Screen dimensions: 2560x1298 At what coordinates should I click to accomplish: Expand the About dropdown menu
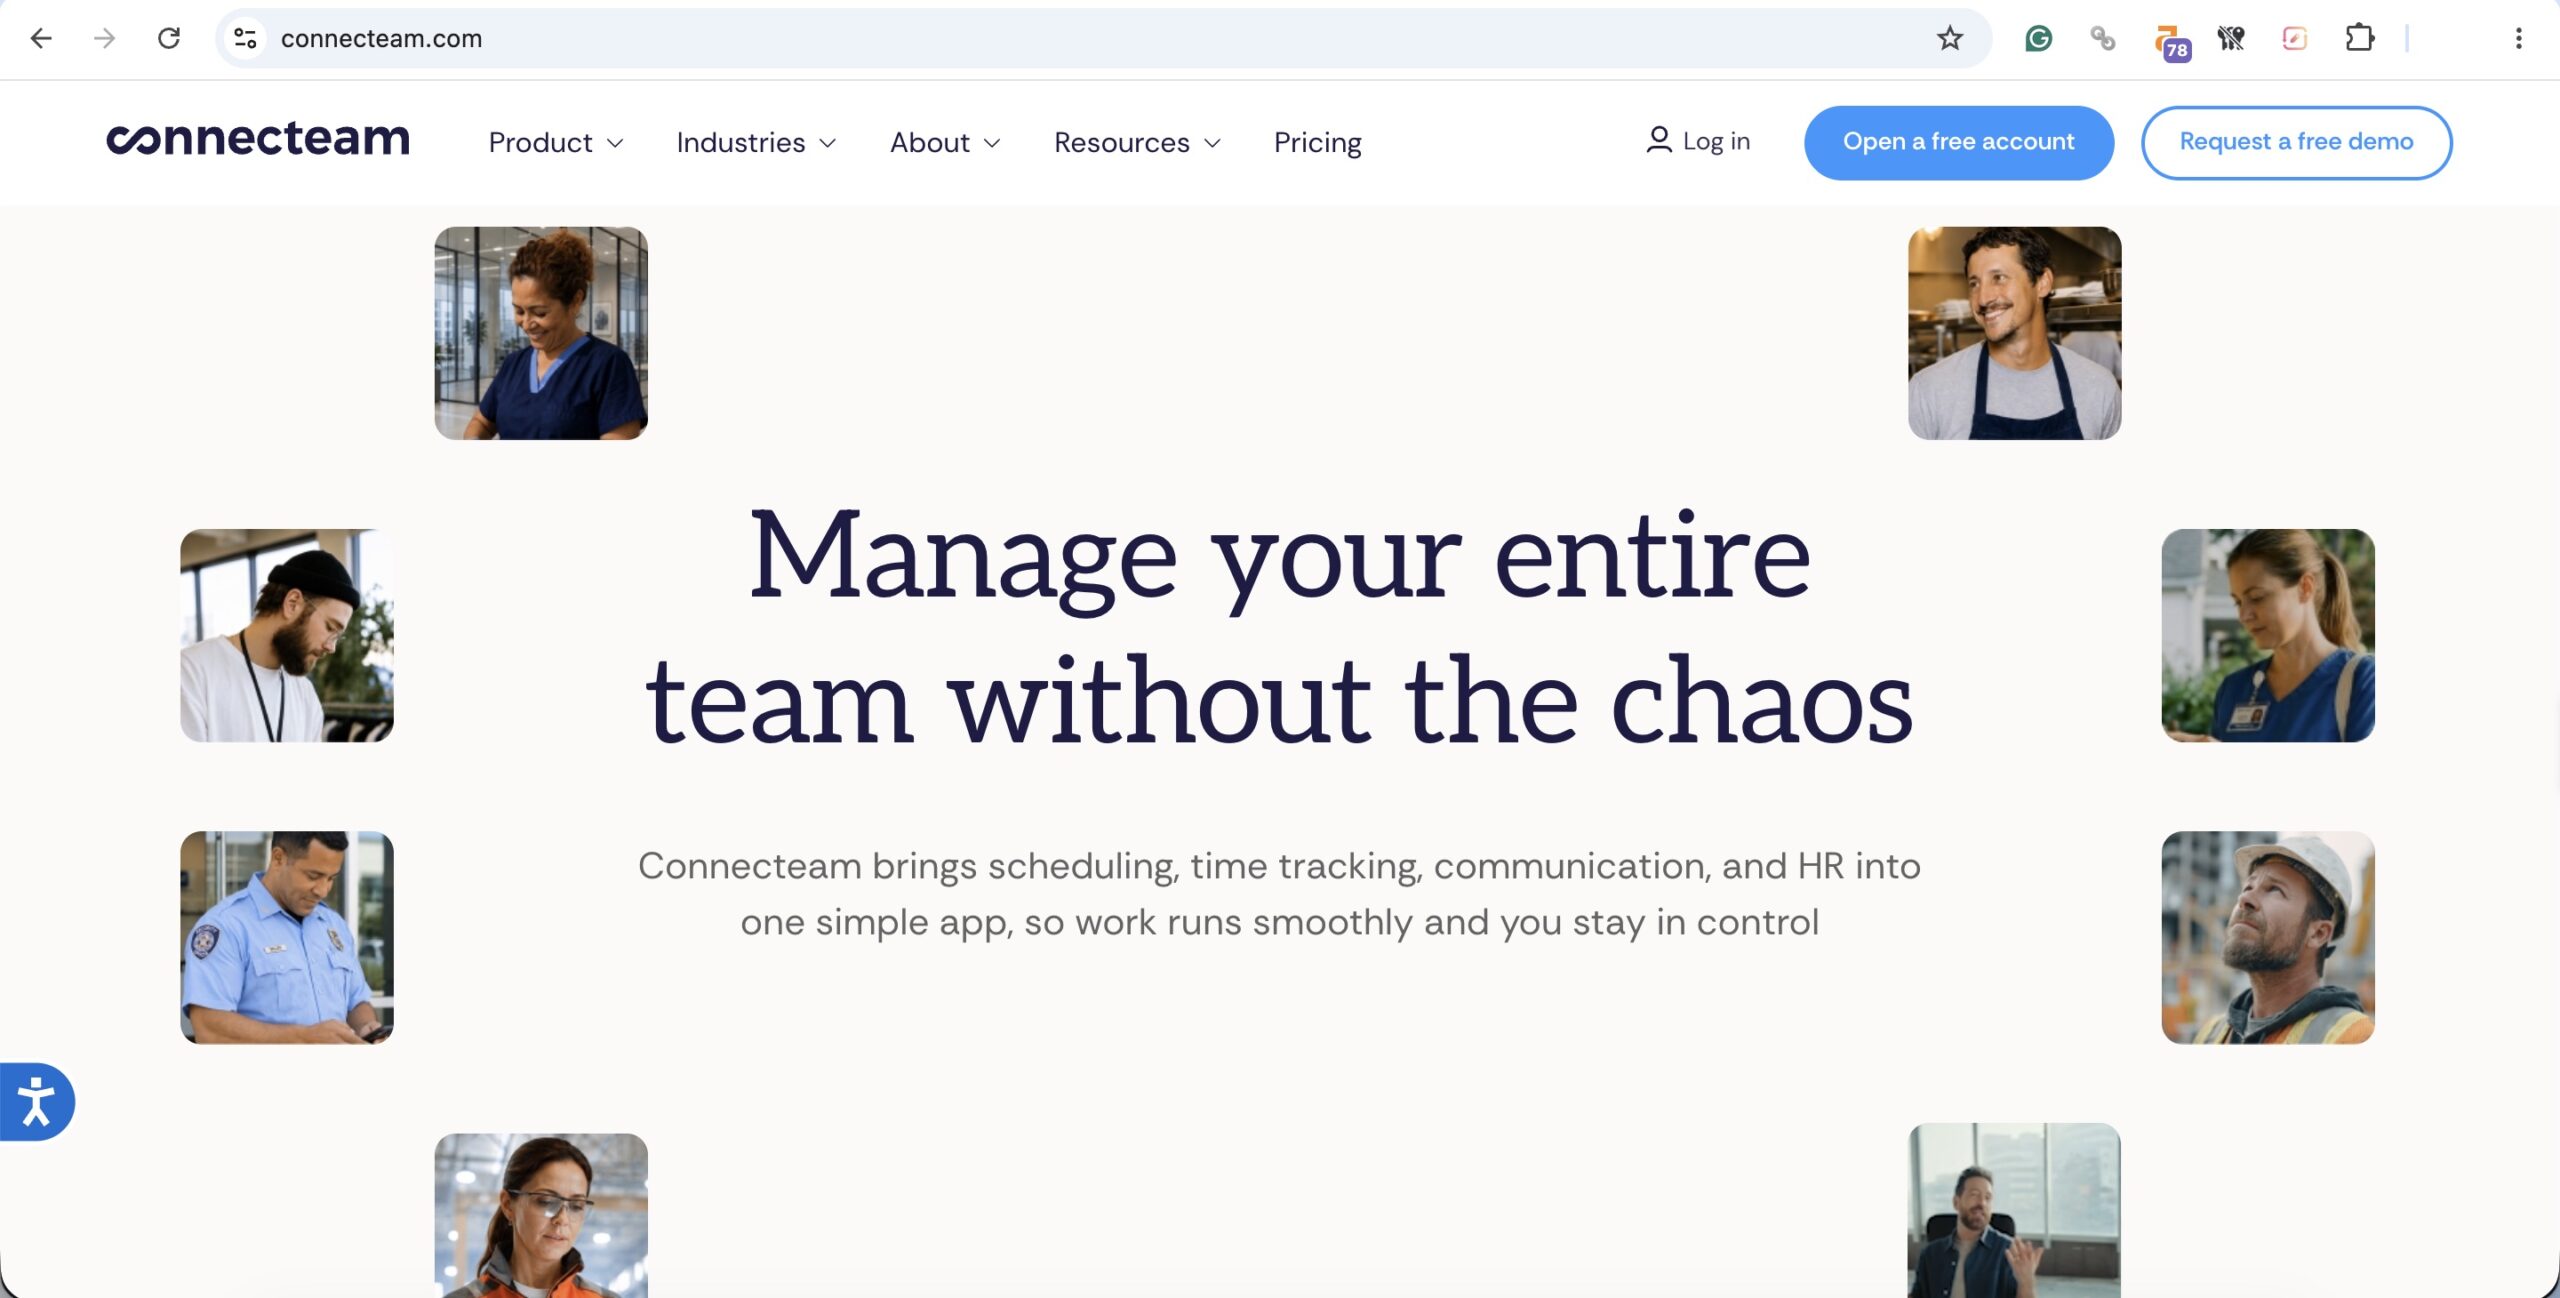pyautogui.click(x=945, y=142)
